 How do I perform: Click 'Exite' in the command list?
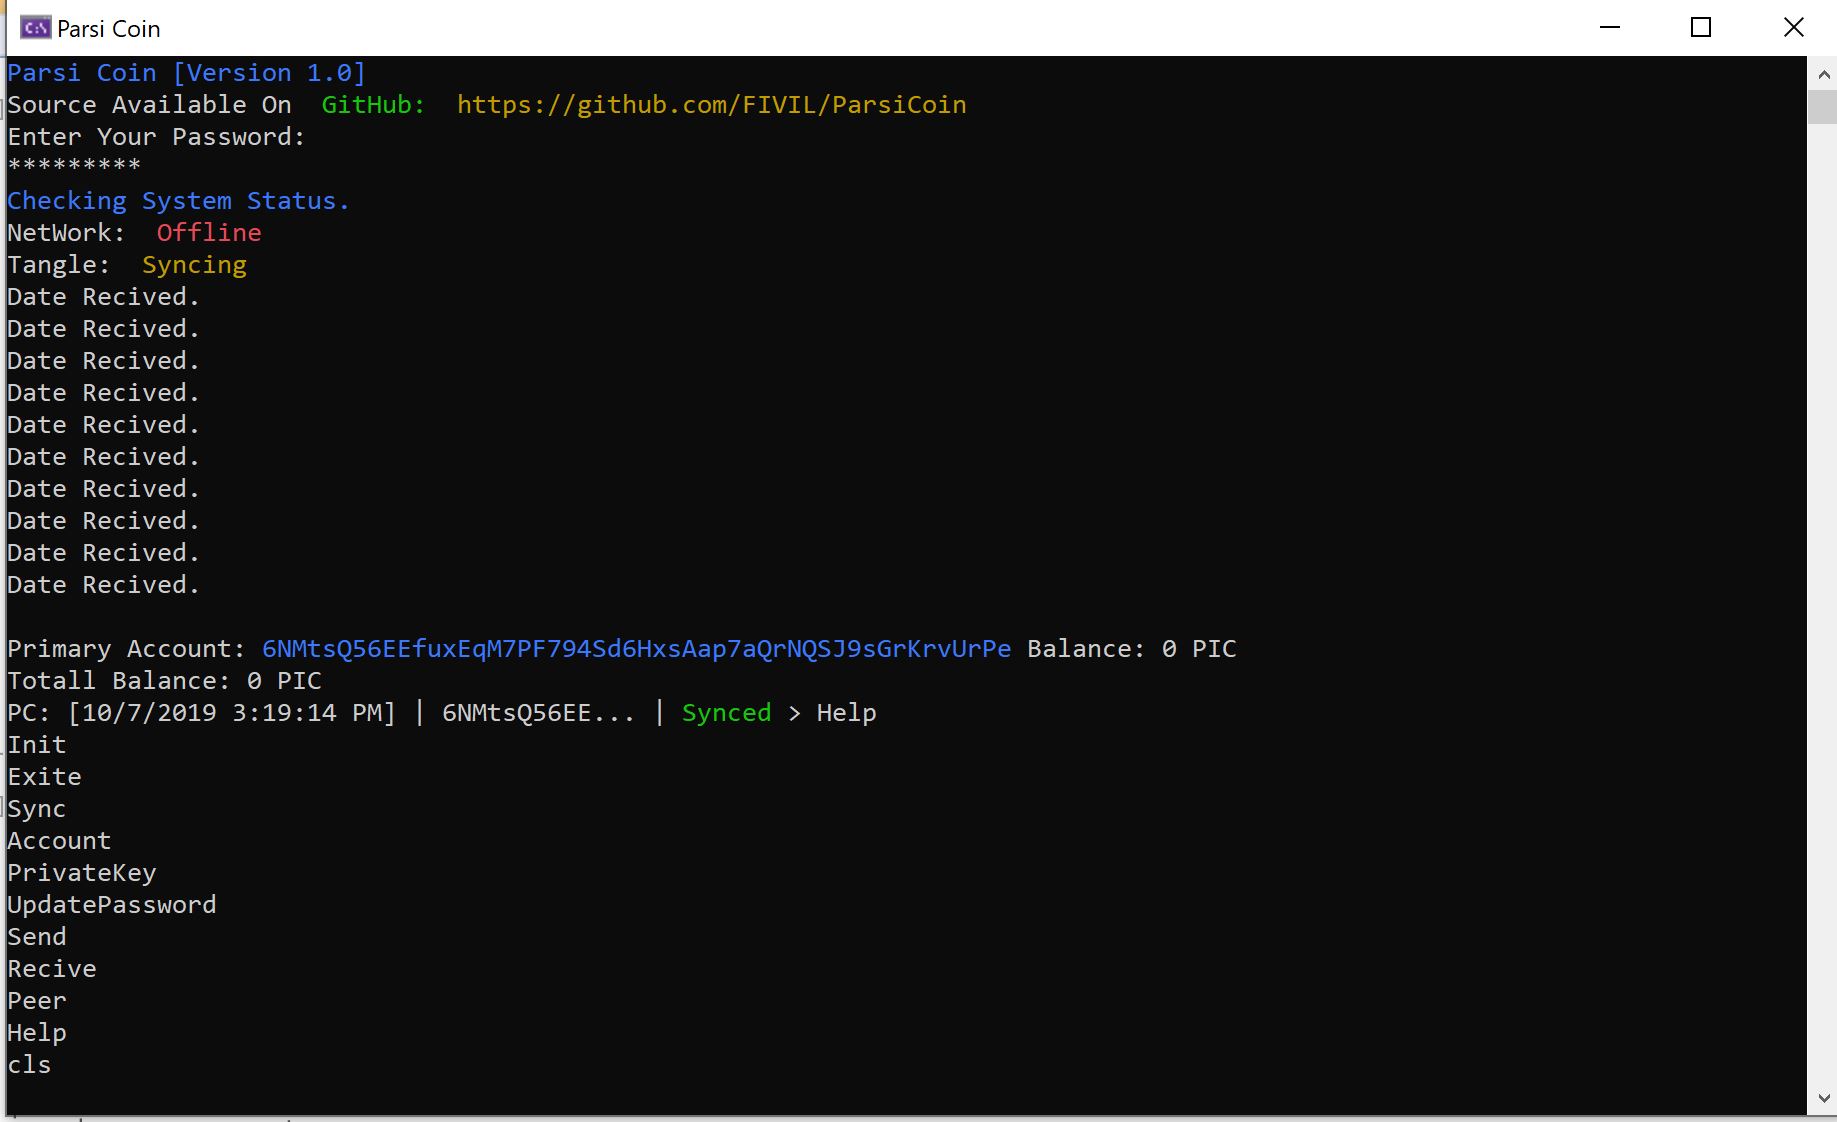[44, 777]
